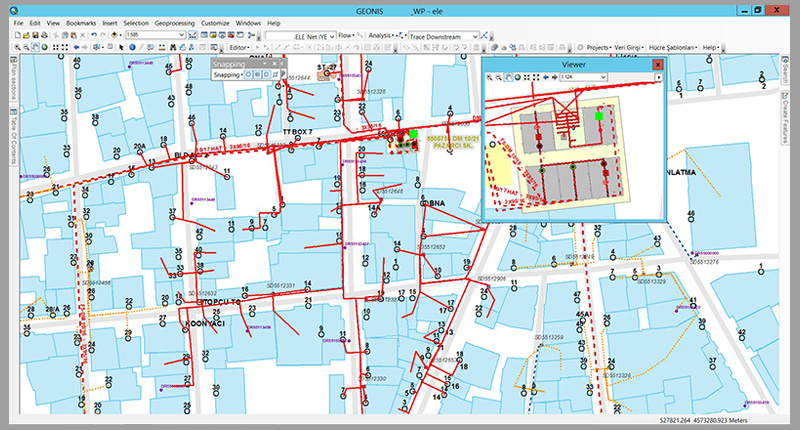Click the BNA map label
800x430 pixels.
tap(437, 203)
